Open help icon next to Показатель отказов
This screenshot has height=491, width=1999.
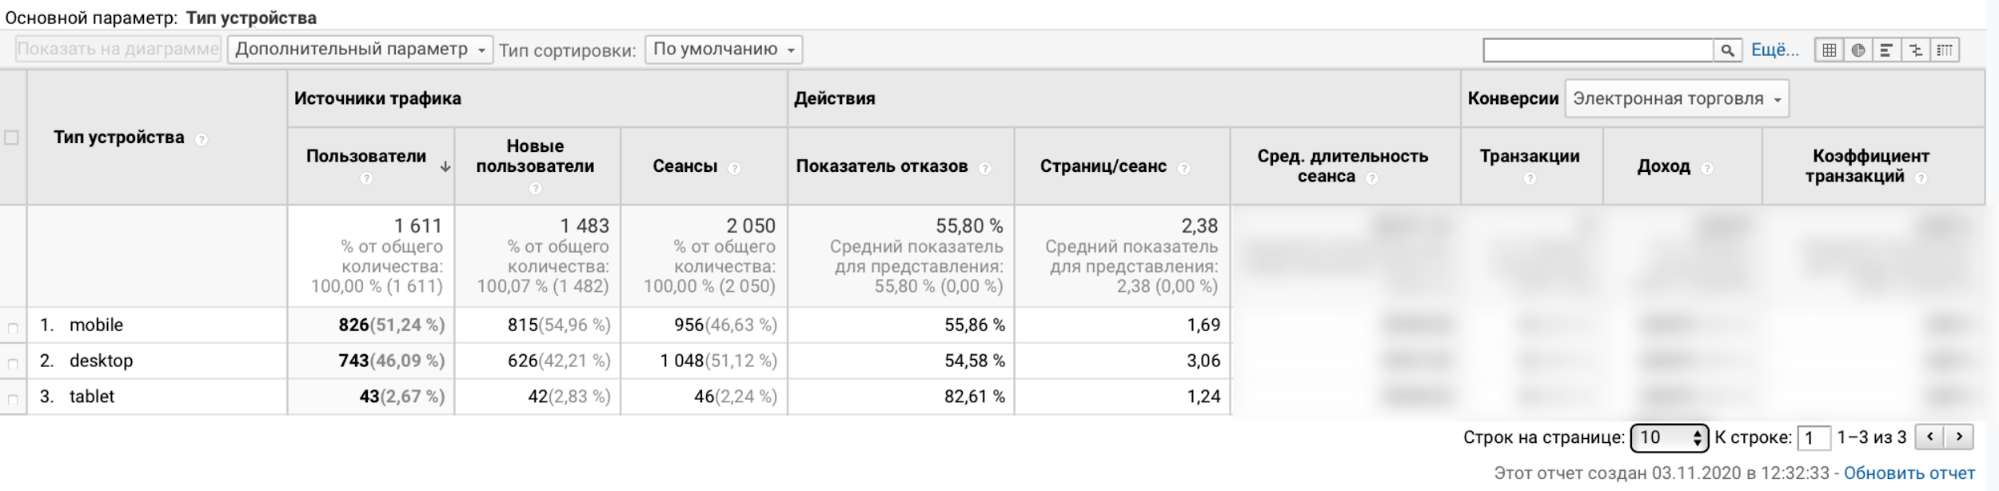pyautogui.click(x=985, y=168)
